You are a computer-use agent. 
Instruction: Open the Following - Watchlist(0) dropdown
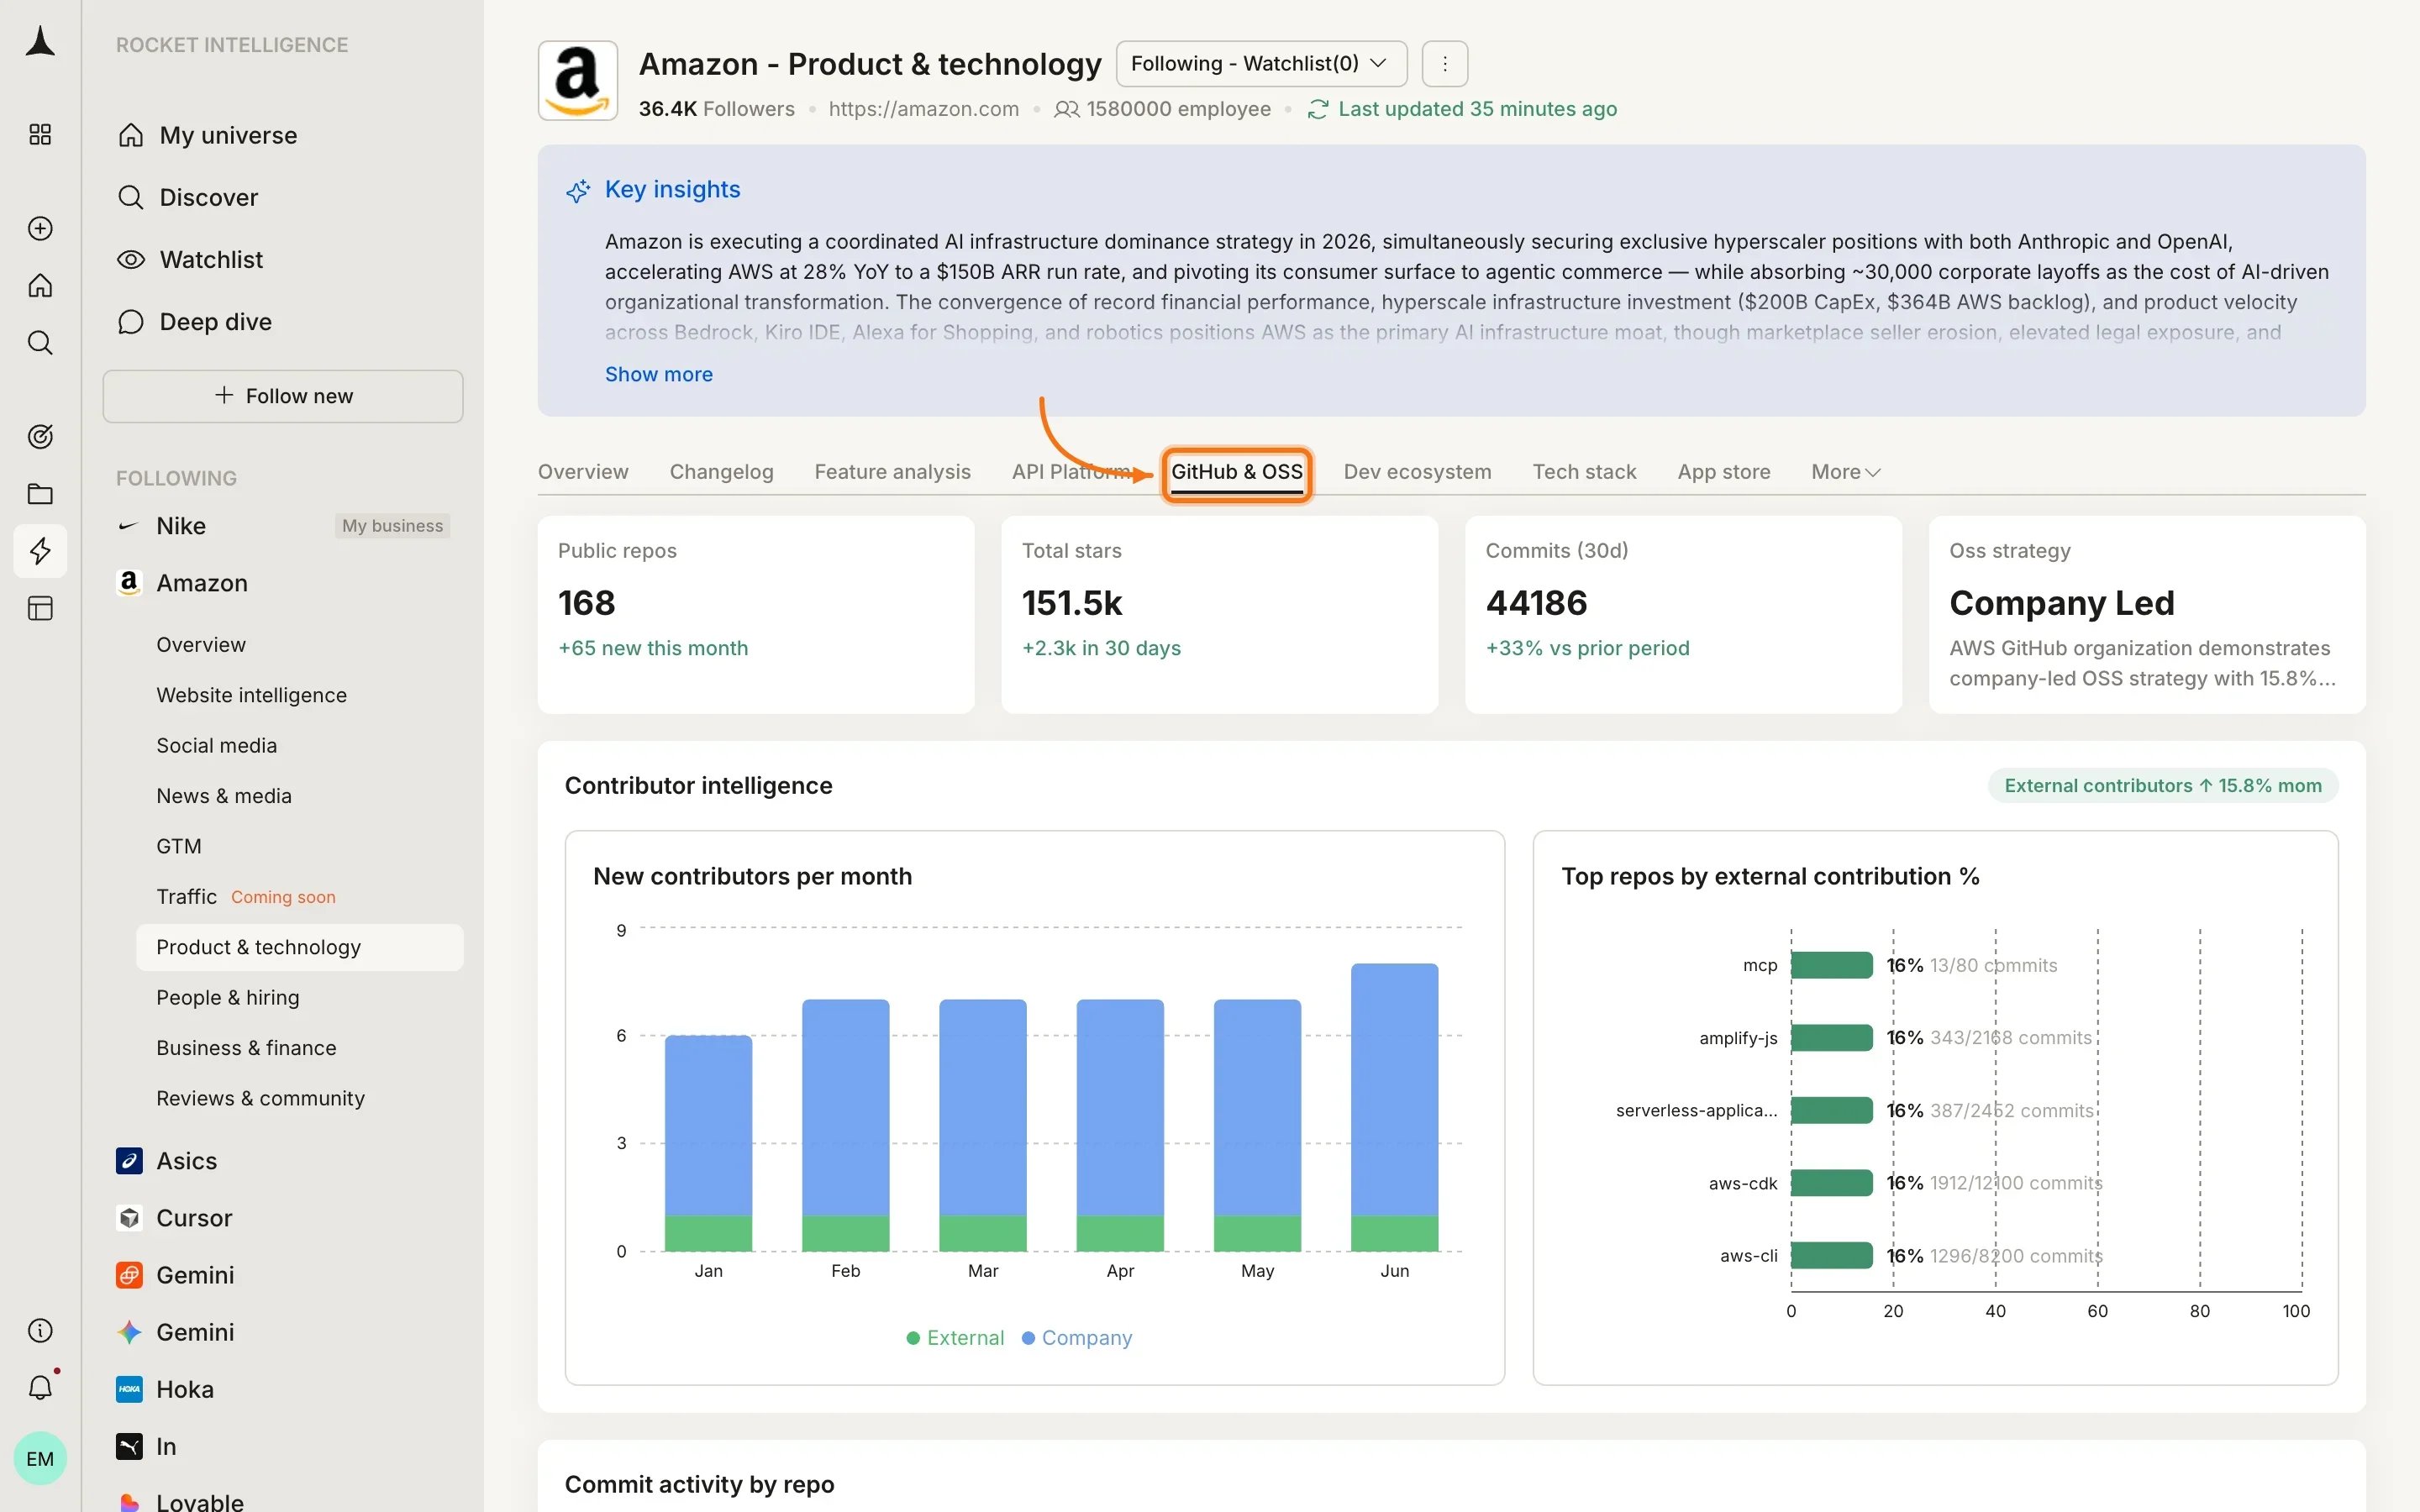coord(1260,64)
